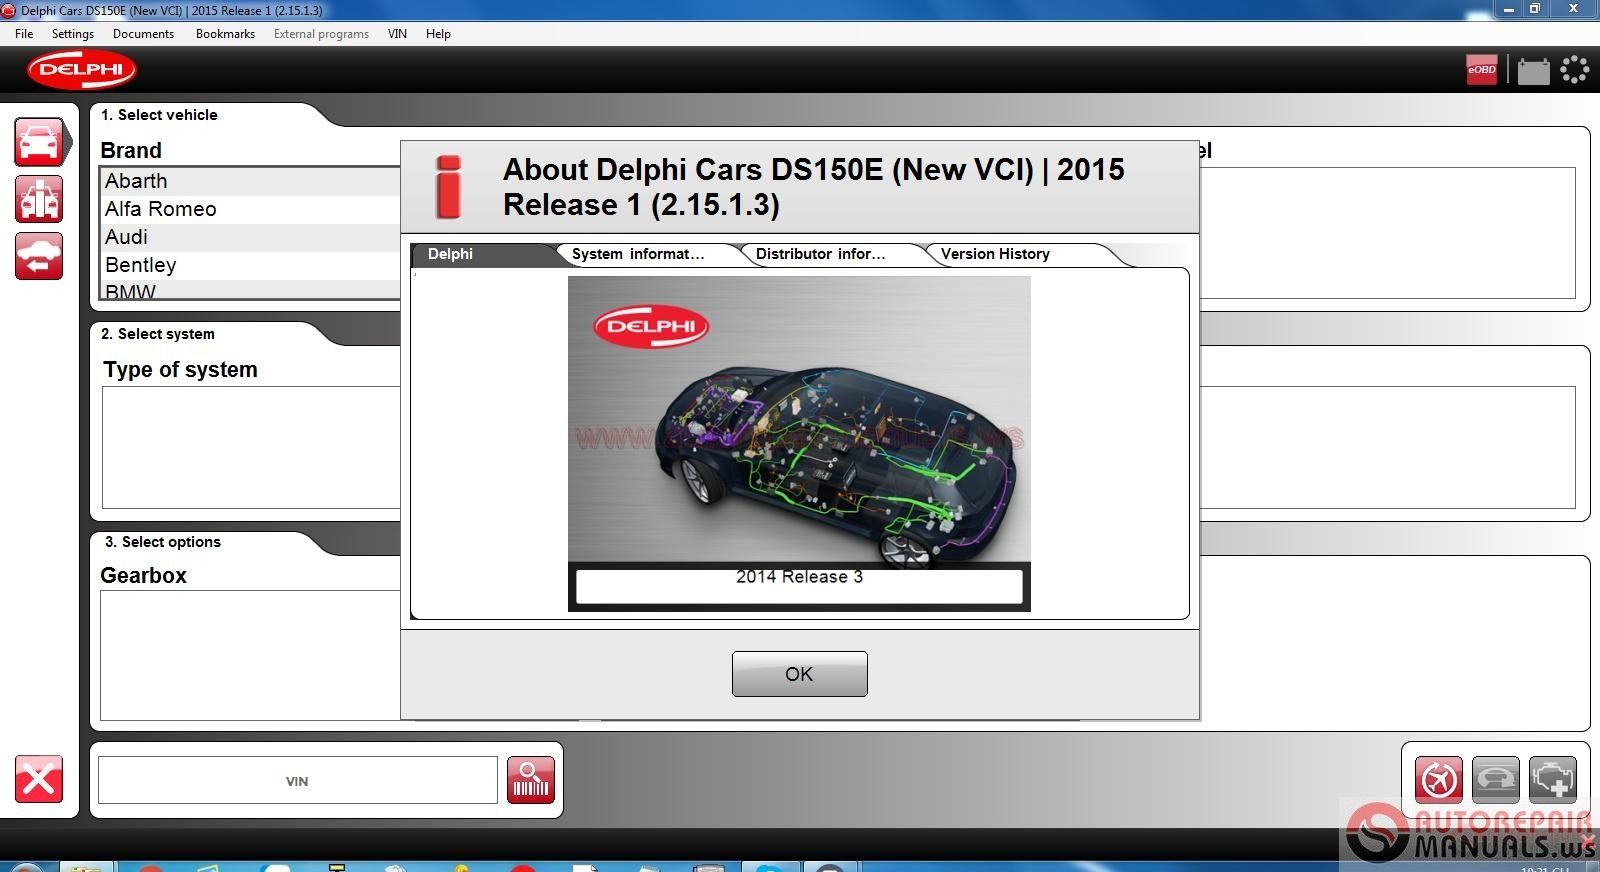1600x872 pixels.
Task: Click the VIN input field
Action: point(297,780)
